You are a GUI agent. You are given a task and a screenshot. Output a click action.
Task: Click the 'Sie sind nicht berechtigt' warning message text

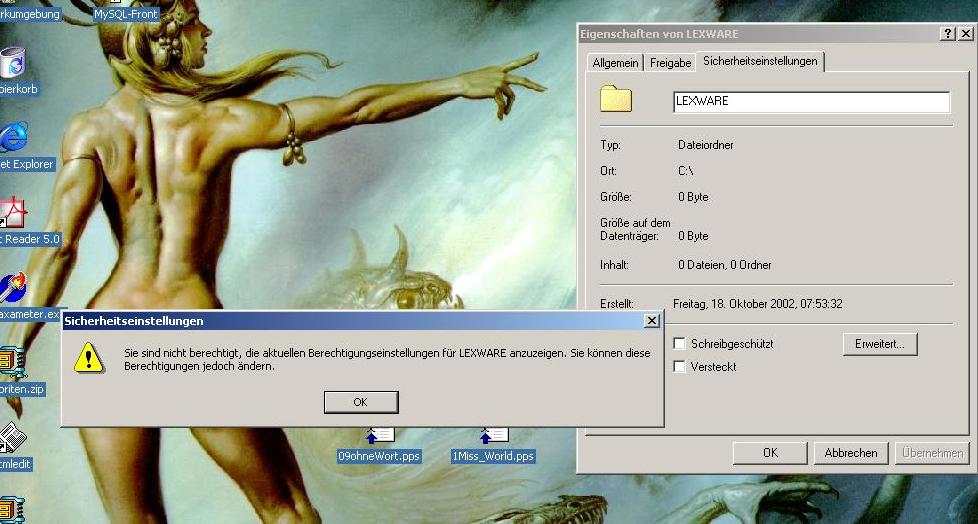(387, 360)
